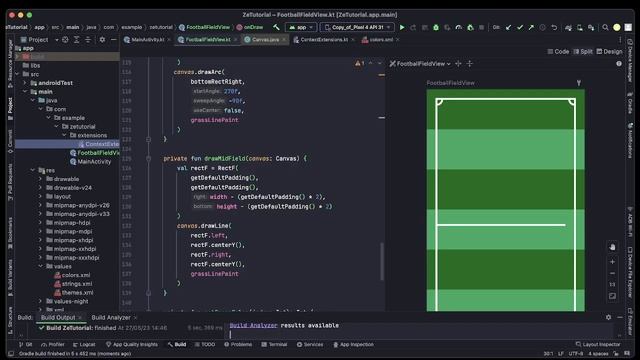Click the football field design preview

505,200
